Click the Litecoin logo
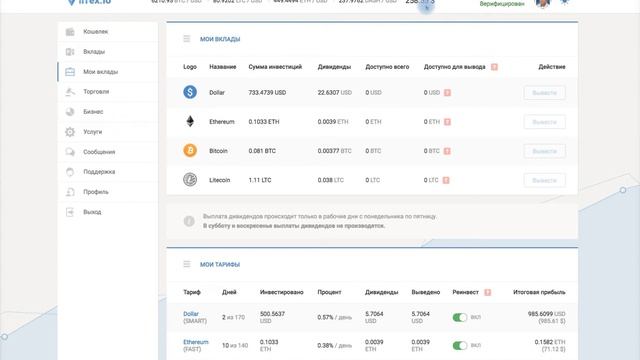The width and height of the screenshot is (640, 360). coord(190,179)
